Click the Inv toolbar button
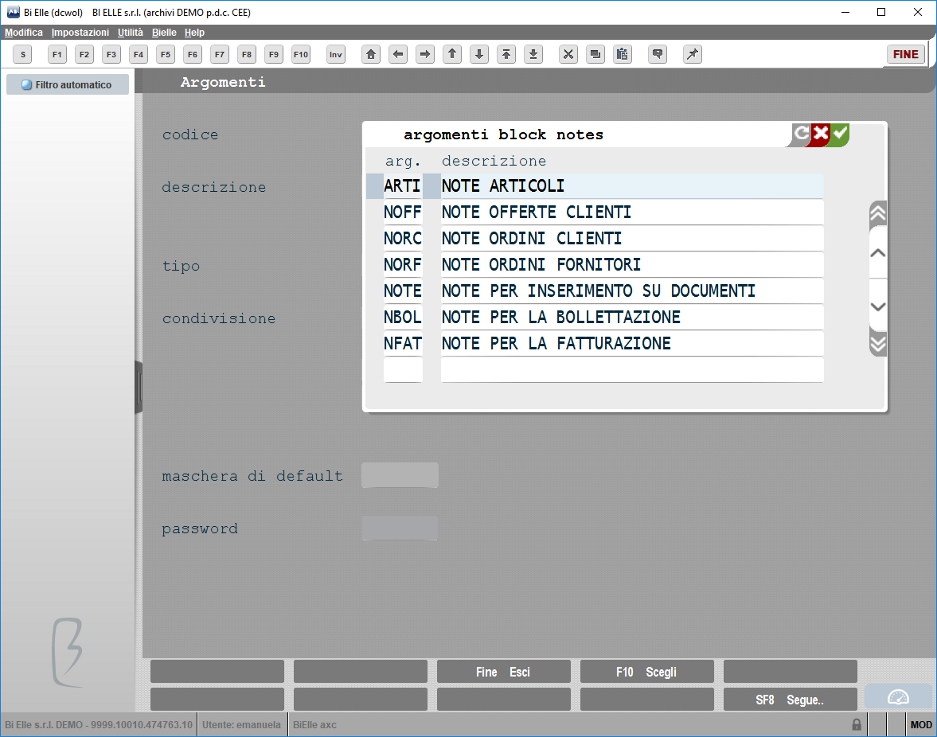Screen dimensions: 937x737 pos(336,54)
